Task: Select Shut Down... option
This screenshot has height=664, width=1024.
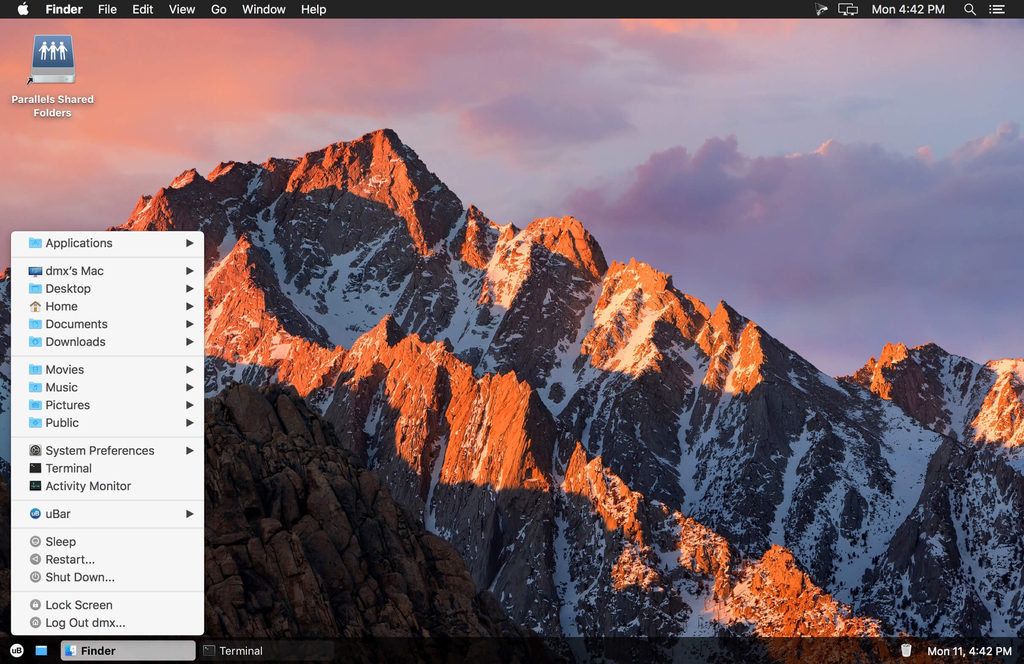Action: click(80, 577)
